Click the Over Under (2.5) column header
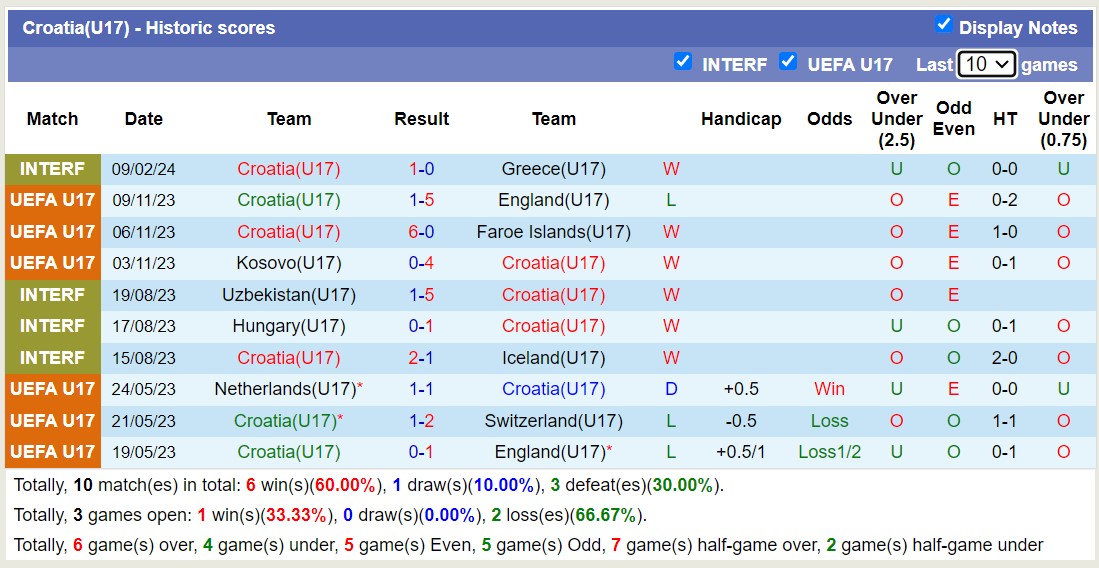The image size is (1099, 568). point(896,119)
